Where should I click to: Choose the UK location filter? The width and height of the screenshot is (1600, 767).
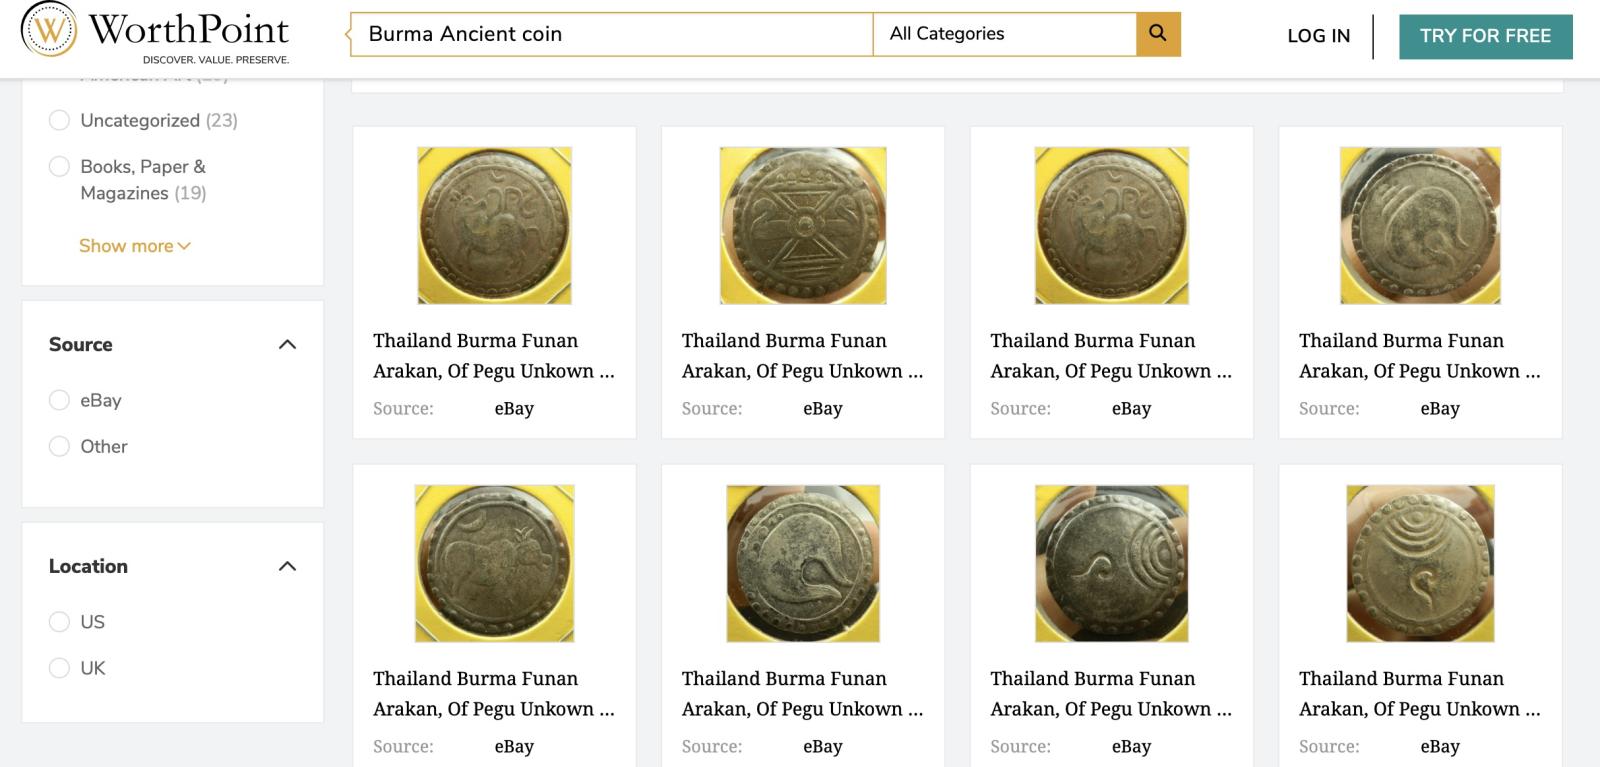(x=60, y=668)
